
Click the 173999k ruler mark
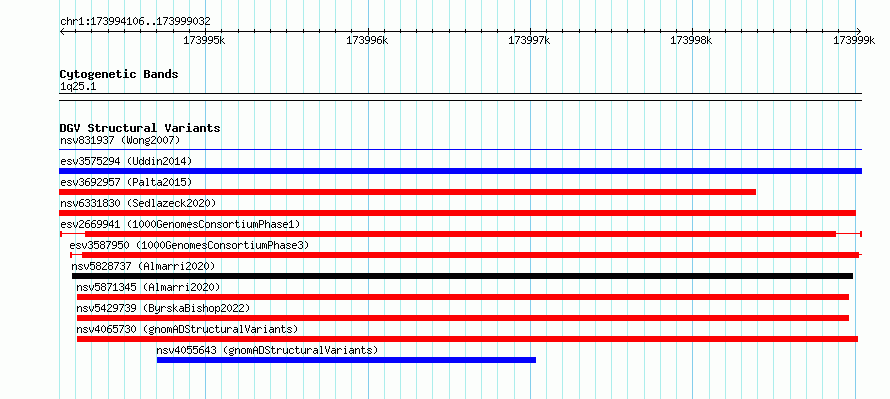[854, 41]
